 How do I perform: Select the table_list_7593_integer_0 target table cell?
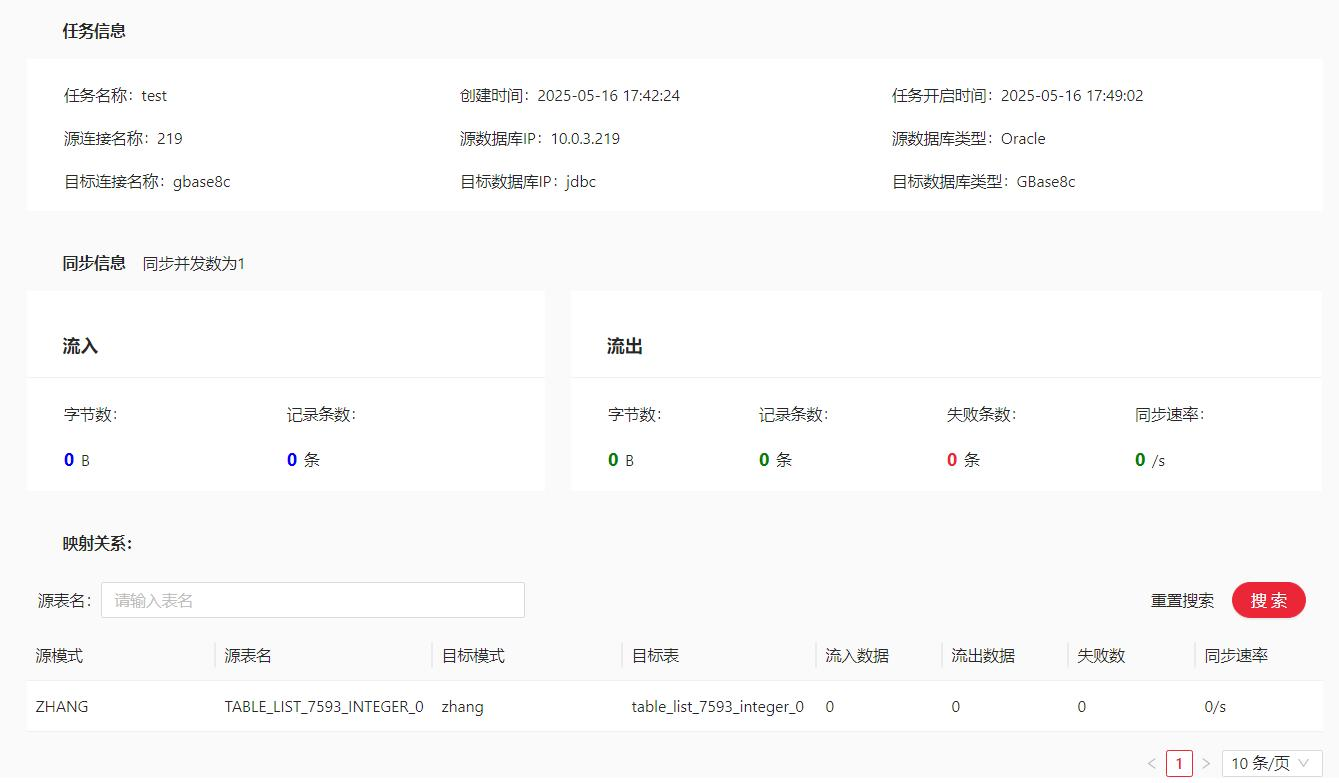tap(717, 706)
